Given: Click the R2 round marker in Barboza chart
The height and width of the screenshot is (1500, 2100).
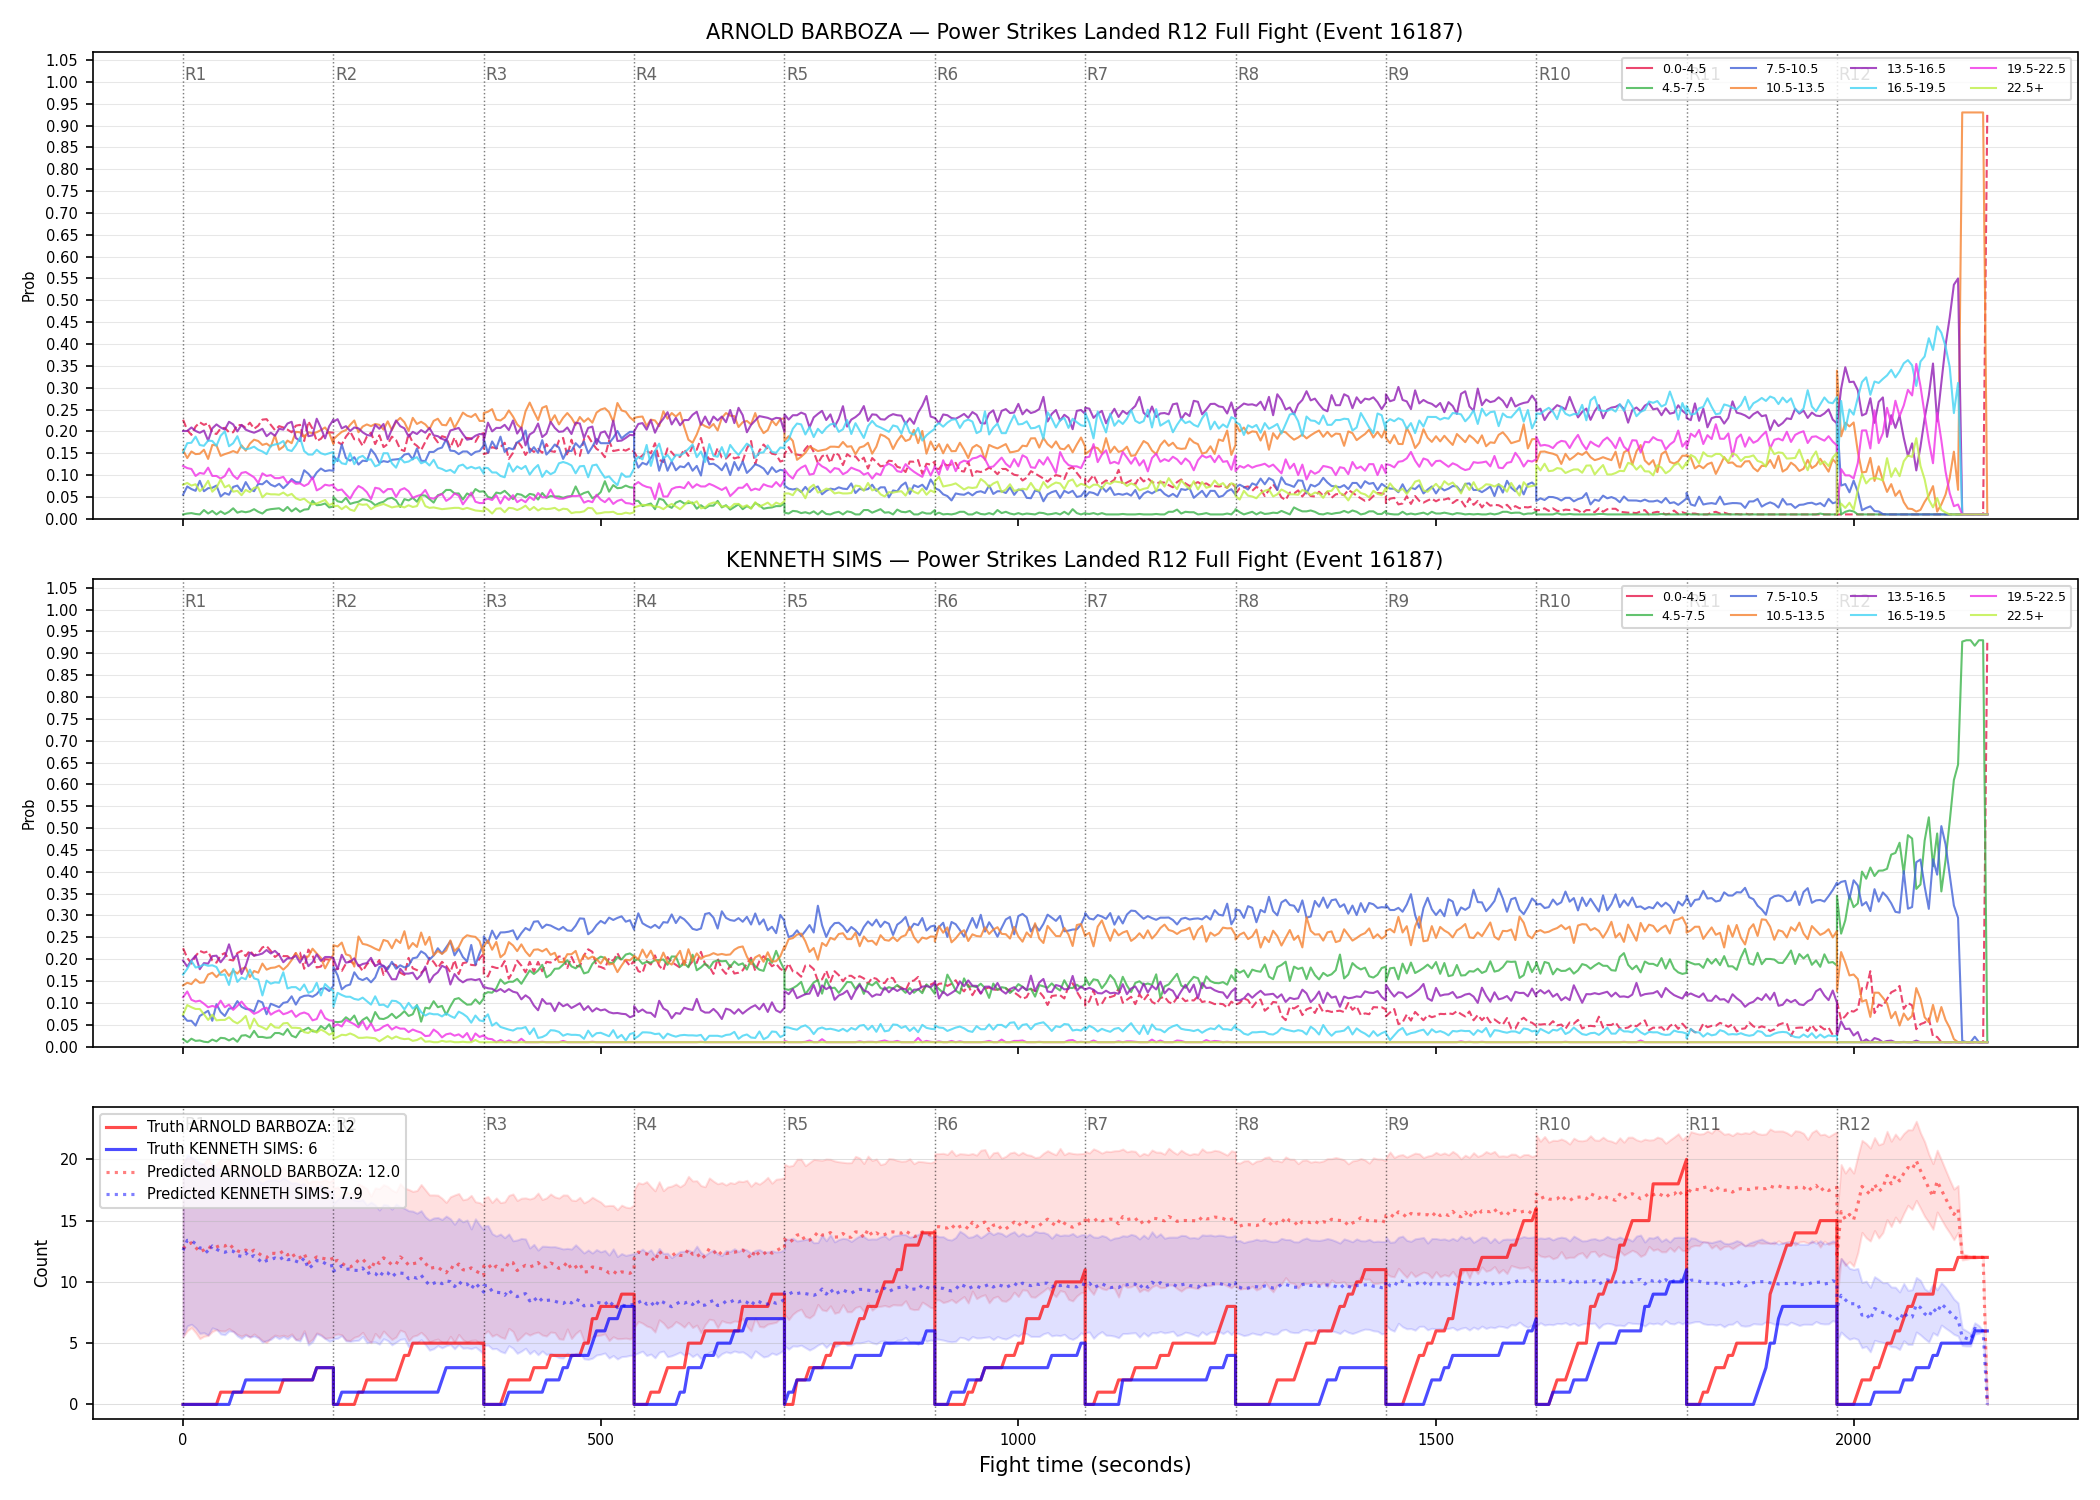Looking at the screenshot, I should 346,74.
